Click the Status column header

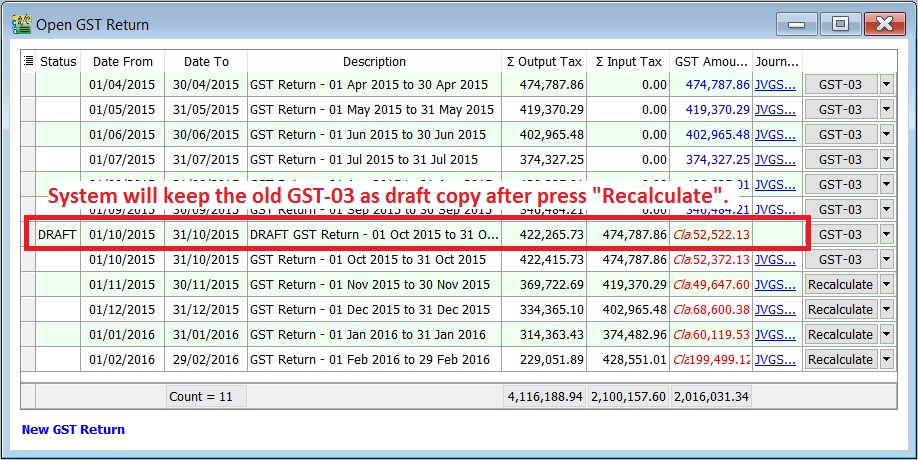(x=58, y=62)
